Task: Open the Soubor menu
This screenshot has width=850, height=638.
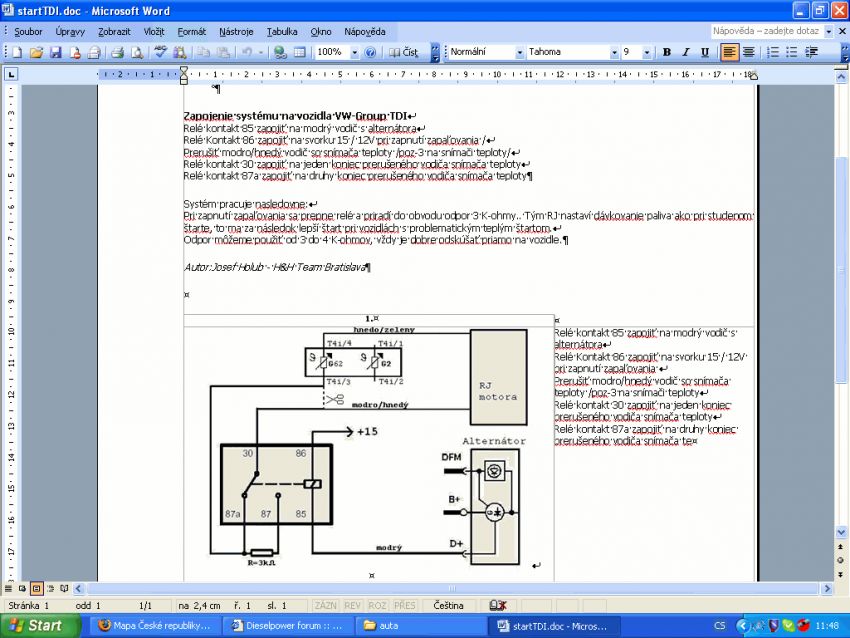Action: point(28,32)
